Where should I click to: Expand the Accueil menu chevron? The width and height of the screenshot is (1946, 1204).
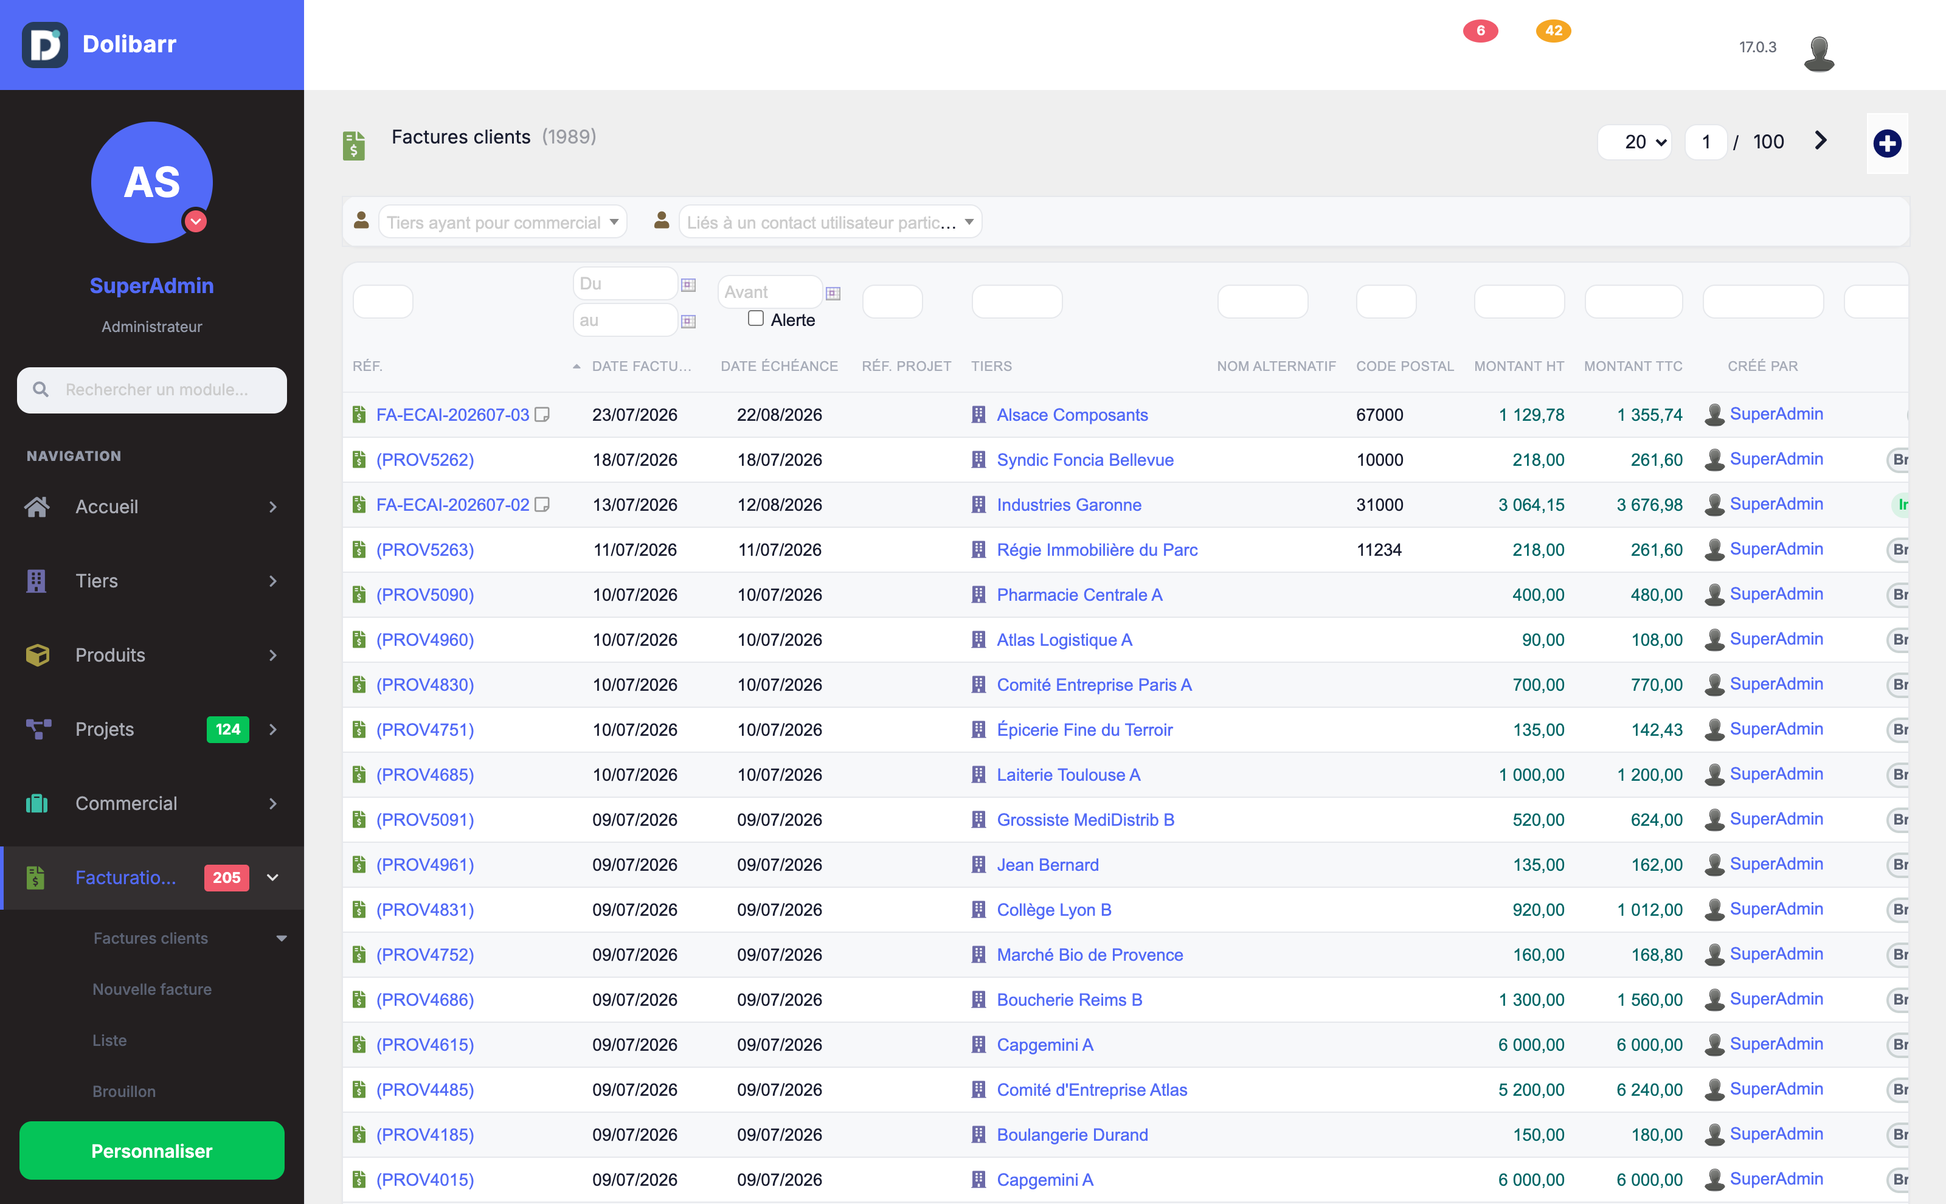273,507
